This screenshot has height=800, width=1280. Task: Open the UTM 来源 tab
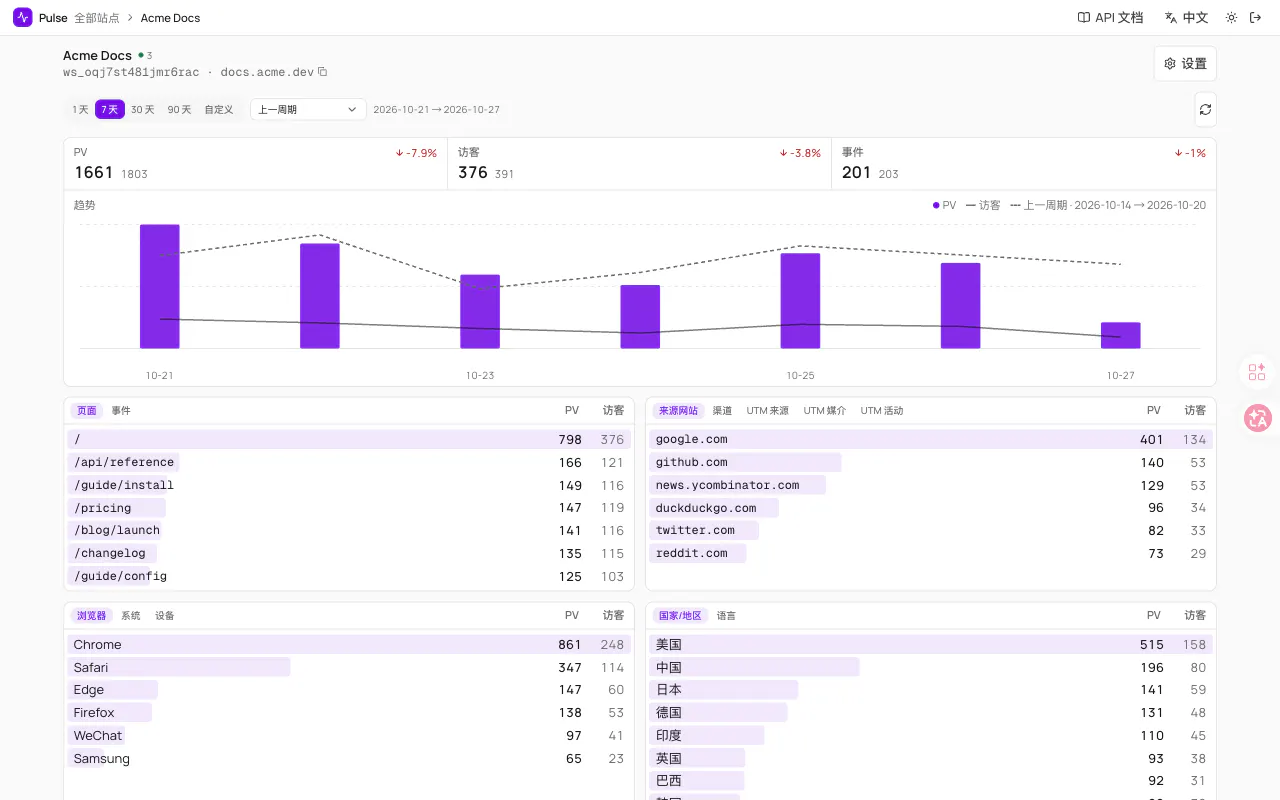[x=768, y=410]
